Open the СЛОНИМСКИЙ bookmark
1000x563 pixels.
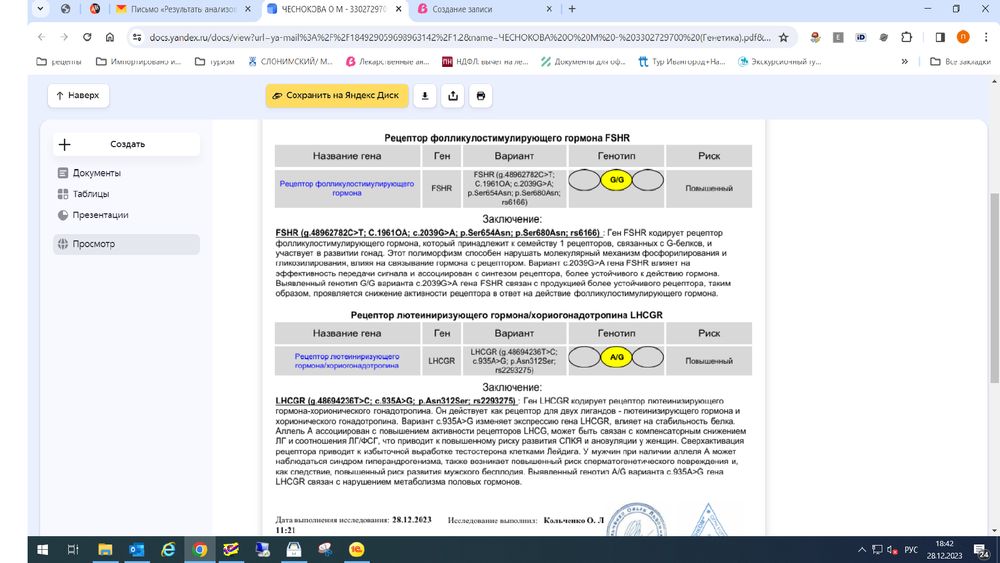[290, 62]
